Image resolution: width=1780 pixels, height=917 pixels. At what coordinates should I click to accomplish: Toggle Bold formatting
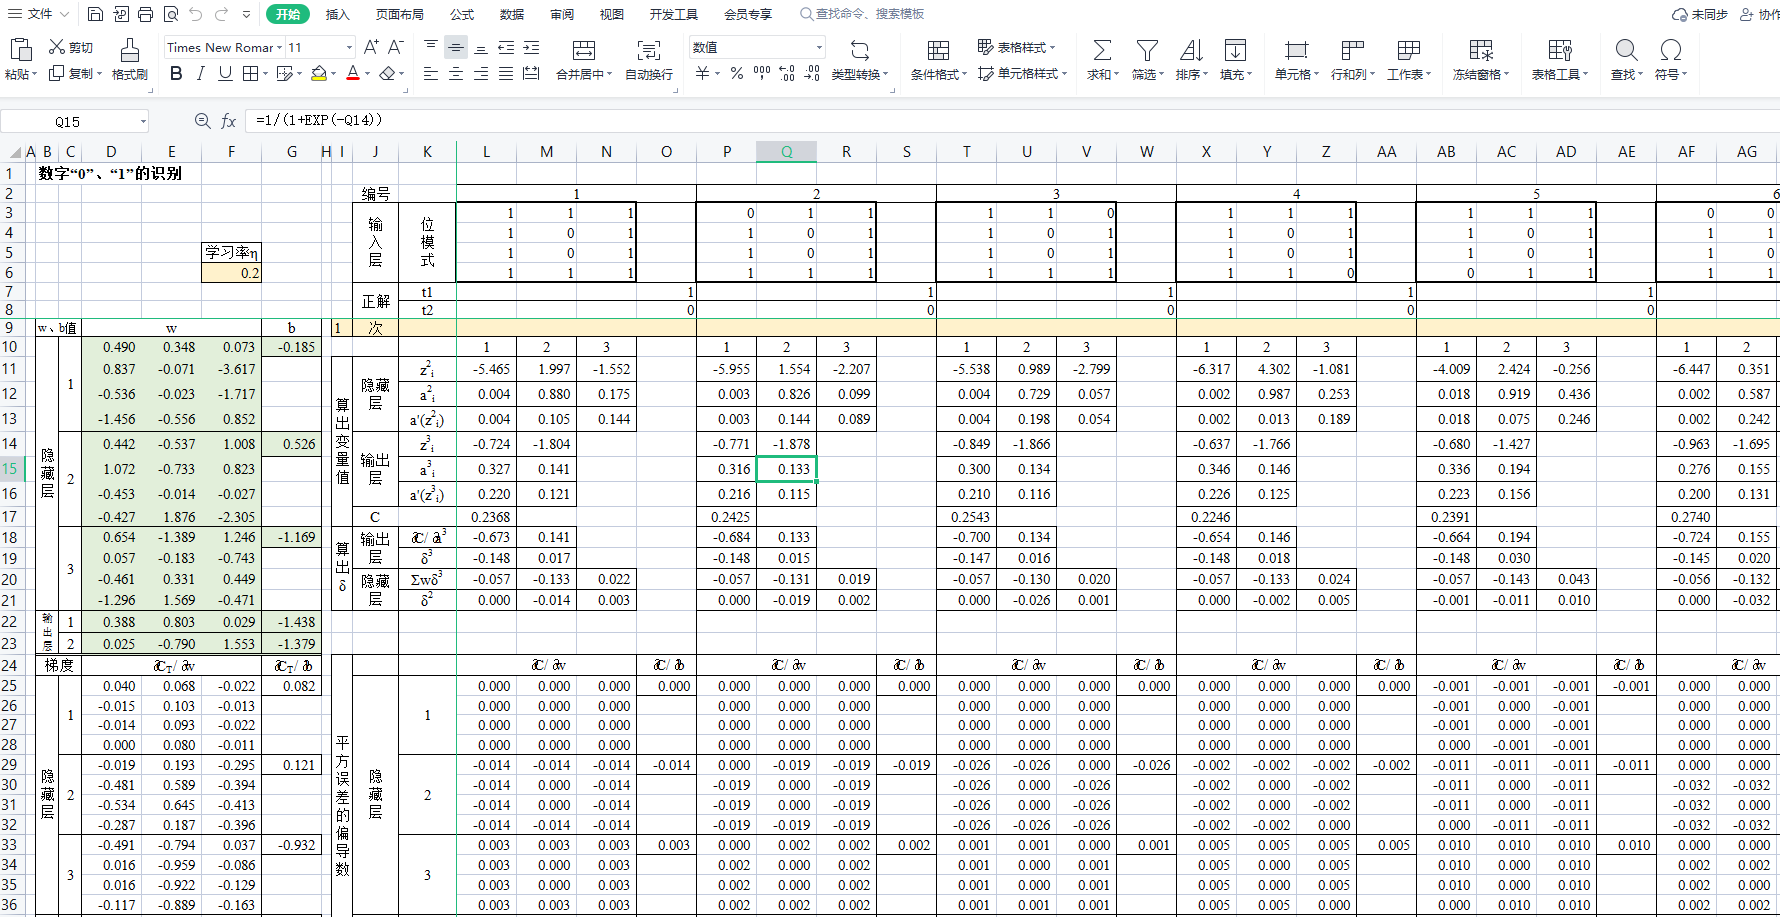pos(176,73)
